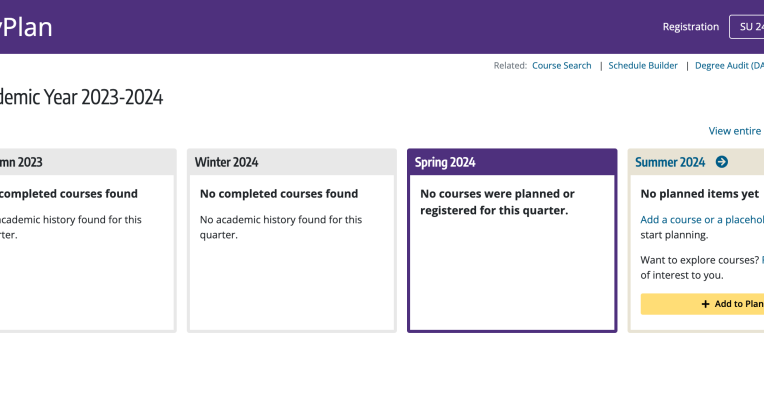764x400 pixels.
Task: Click the yellow Add to Plan button
Action: click(702, 304)
